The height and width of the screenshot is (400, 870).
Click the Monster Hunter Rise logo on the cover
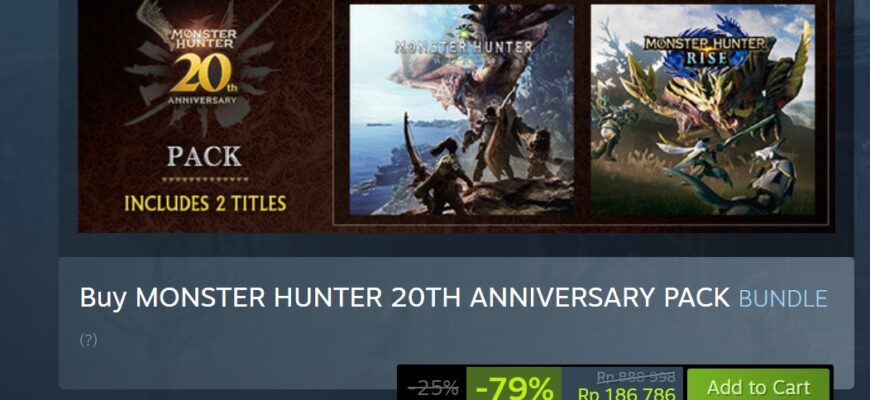[702, 49]
